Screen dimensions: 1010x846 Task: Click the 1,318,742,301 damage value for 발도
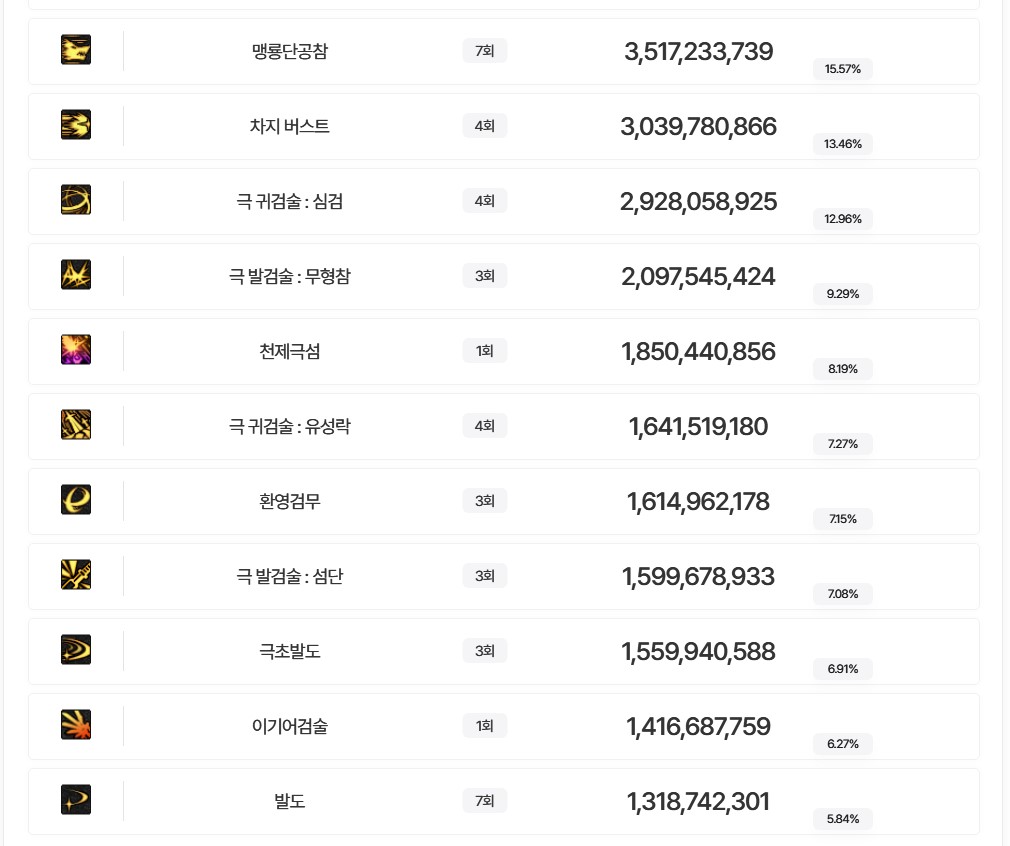[698, 802]
